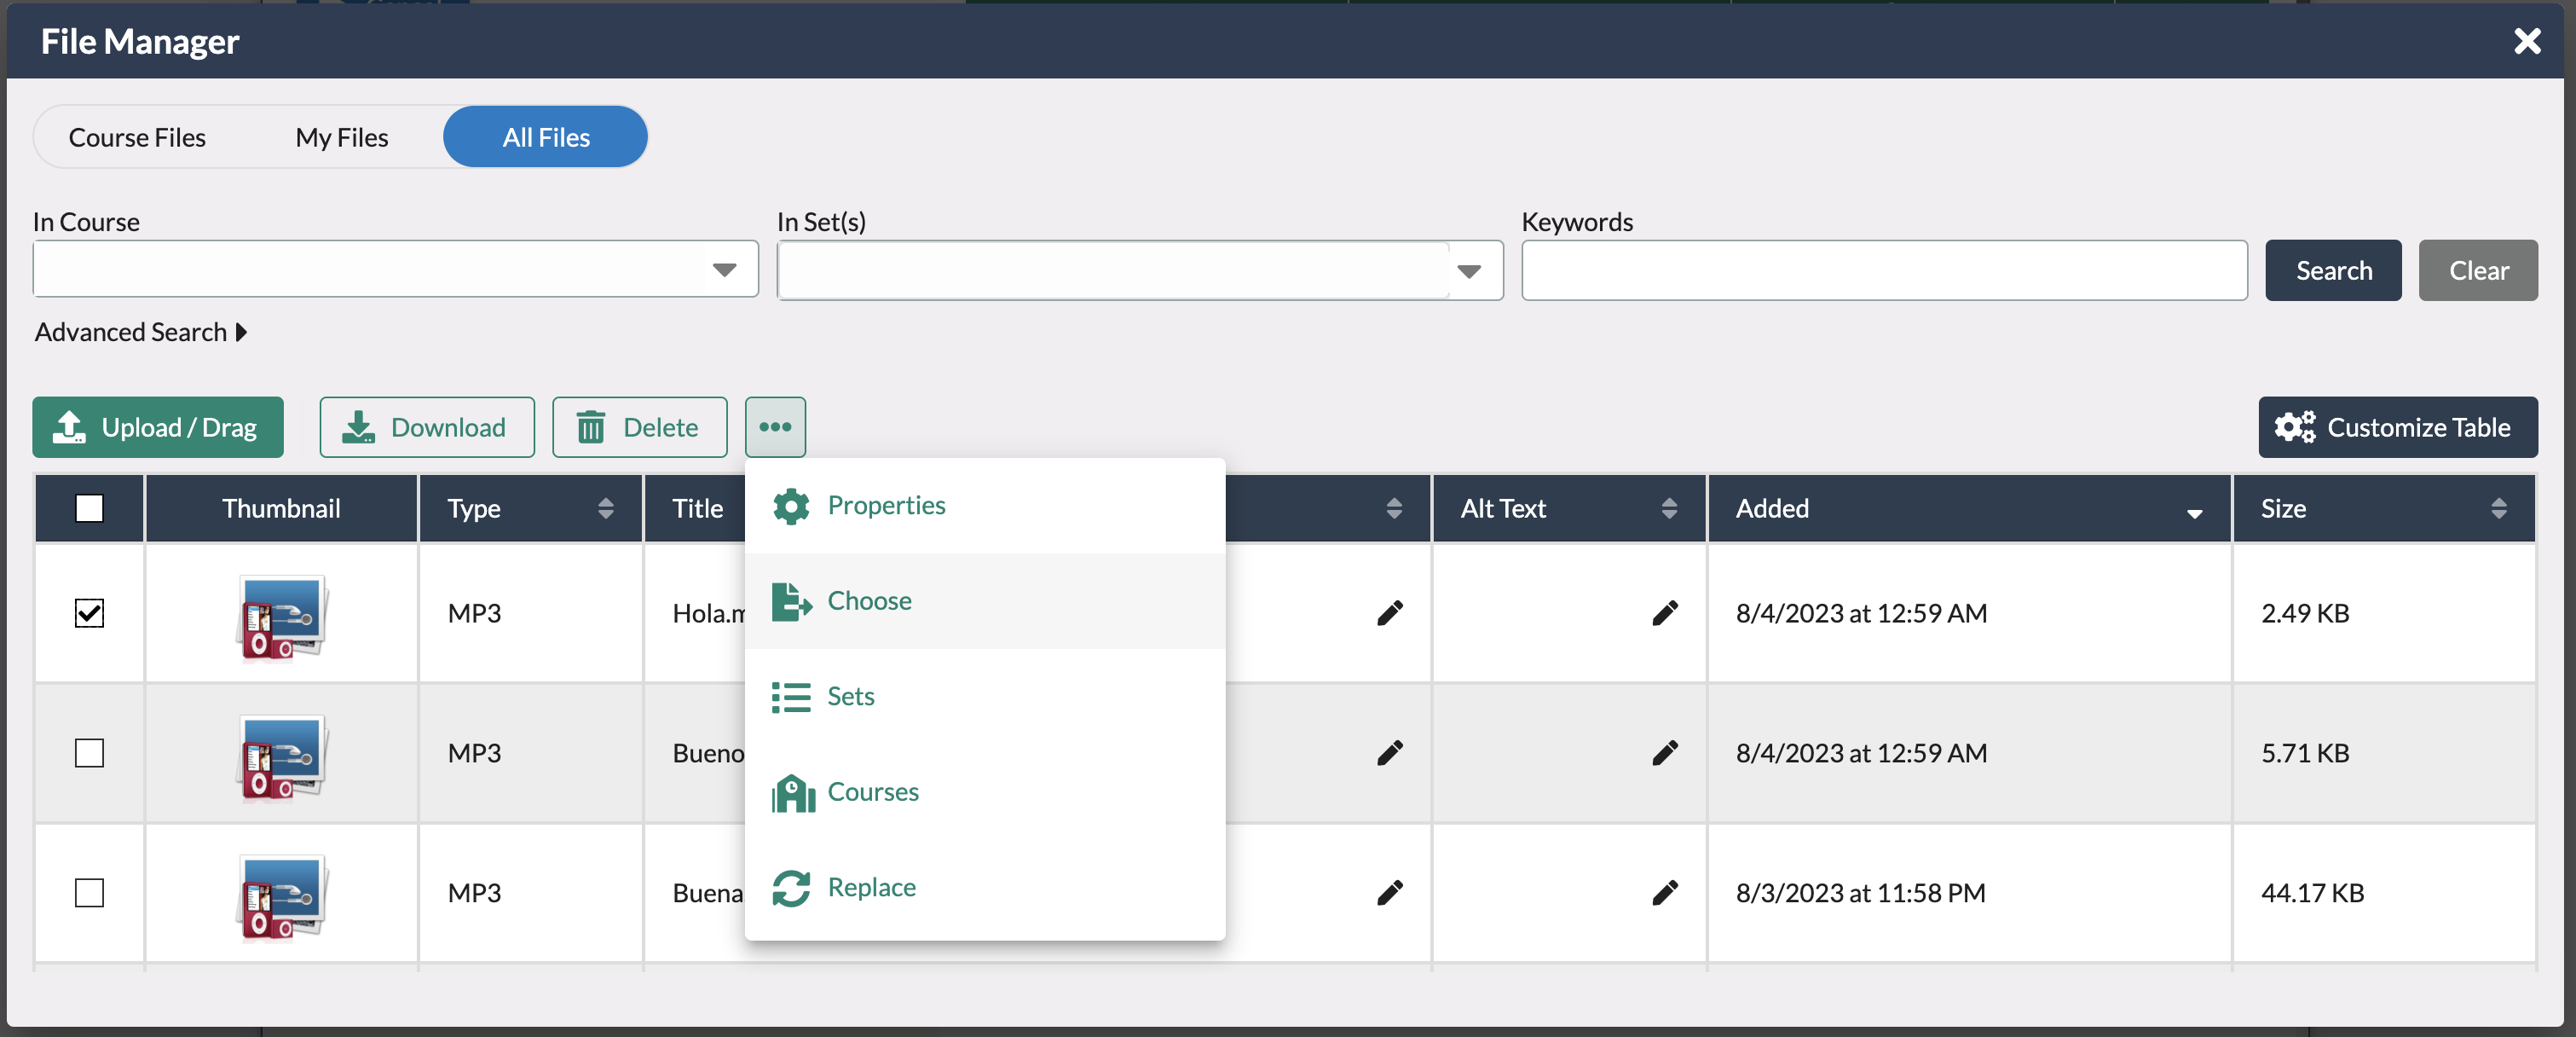
Task: Sort by the Size column arrows
Action: pyautogui.click(x=2498, y=508)
